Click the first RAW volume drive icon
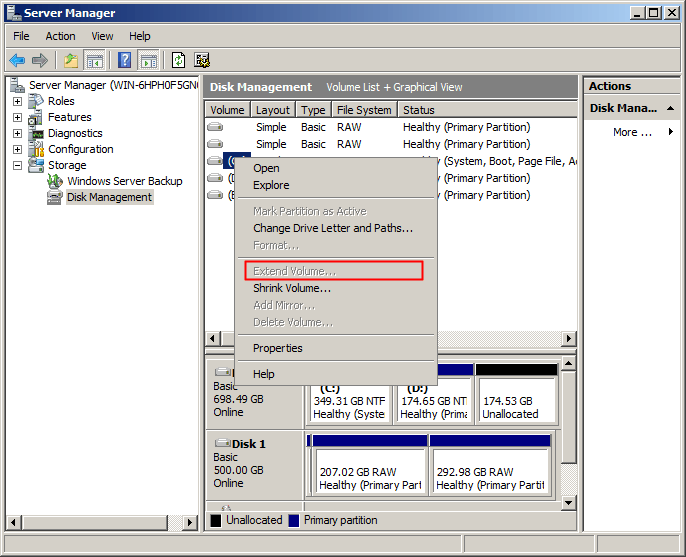The width and height of the screenshot is (686, 557). click(x=215, y=127)
